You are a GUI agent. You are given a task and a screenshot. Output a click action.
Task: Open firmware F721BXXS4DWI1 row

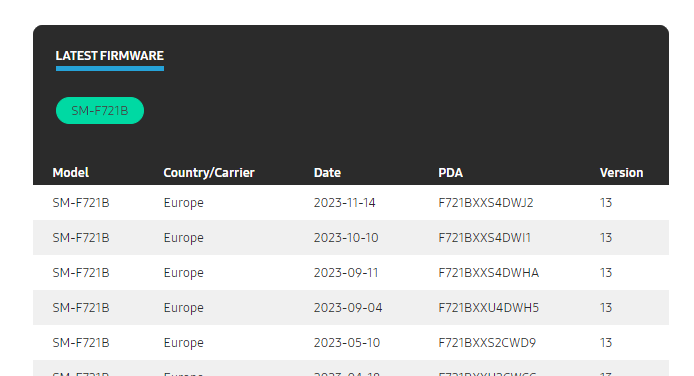(351, 238)
